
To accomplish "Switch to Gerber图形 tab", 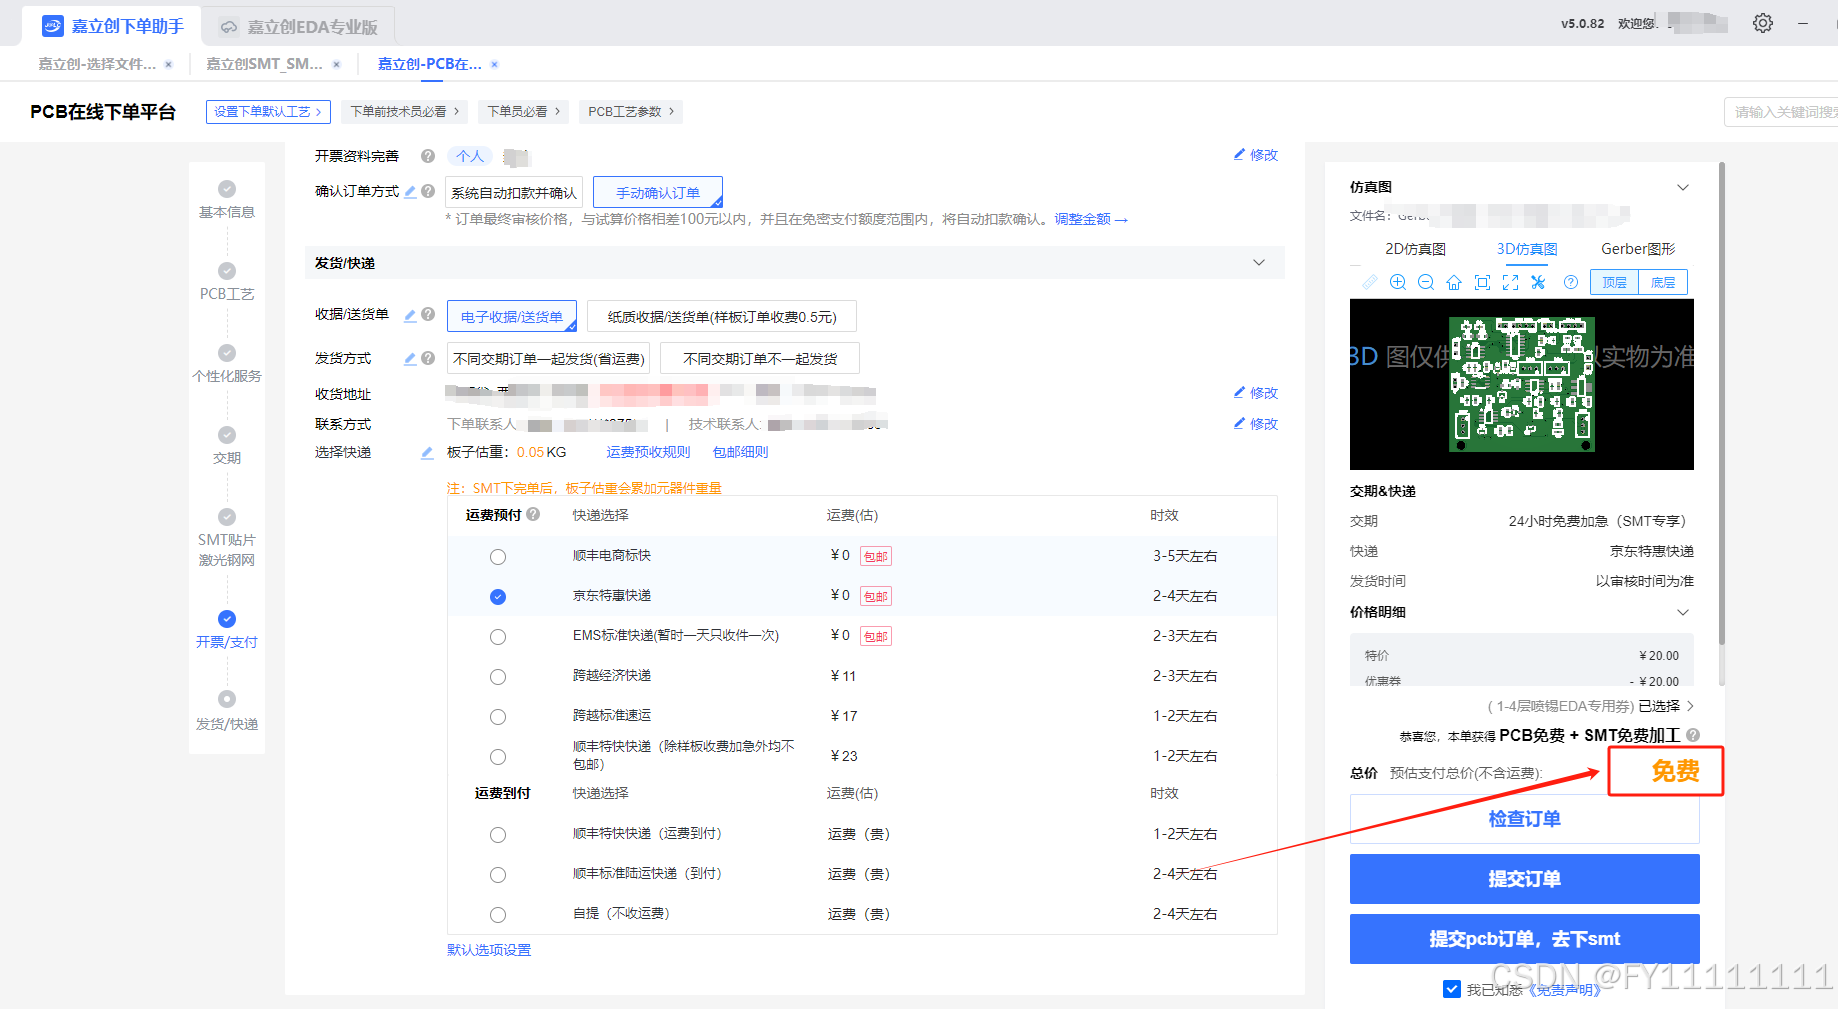I will pyautogui.click(x=1638, y=249).
